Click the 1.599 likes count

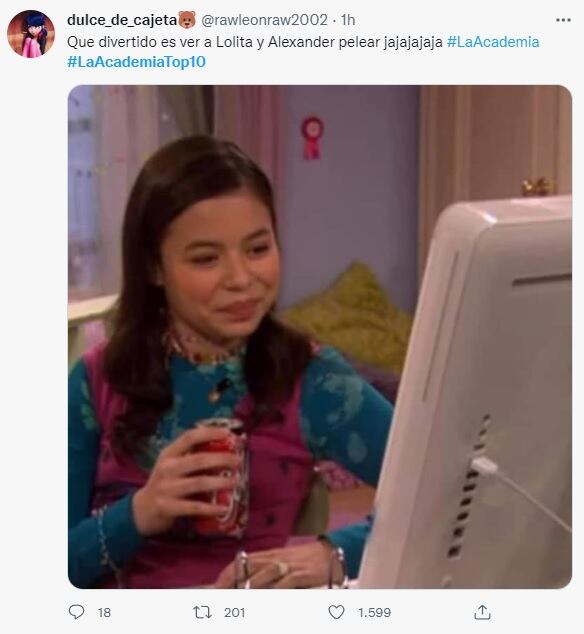375,613
